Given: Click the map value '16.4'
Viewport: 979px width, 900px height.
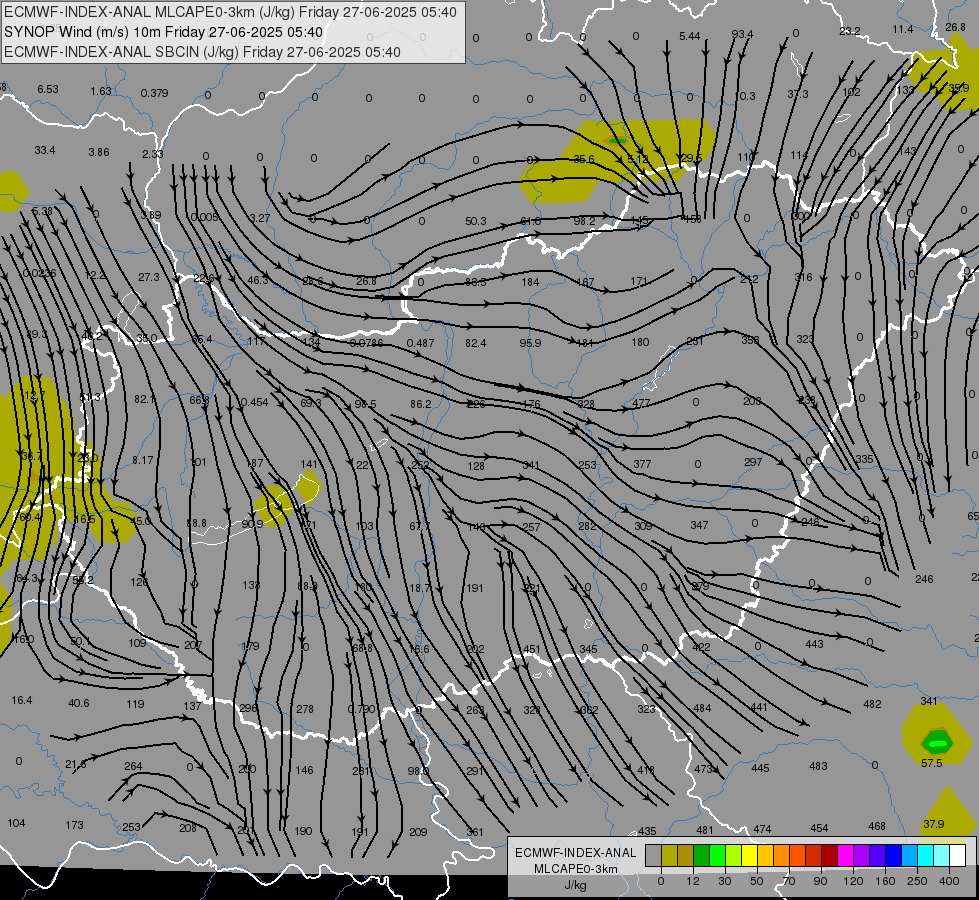Looking at the screenshot, I should click(x=21, y=700).
